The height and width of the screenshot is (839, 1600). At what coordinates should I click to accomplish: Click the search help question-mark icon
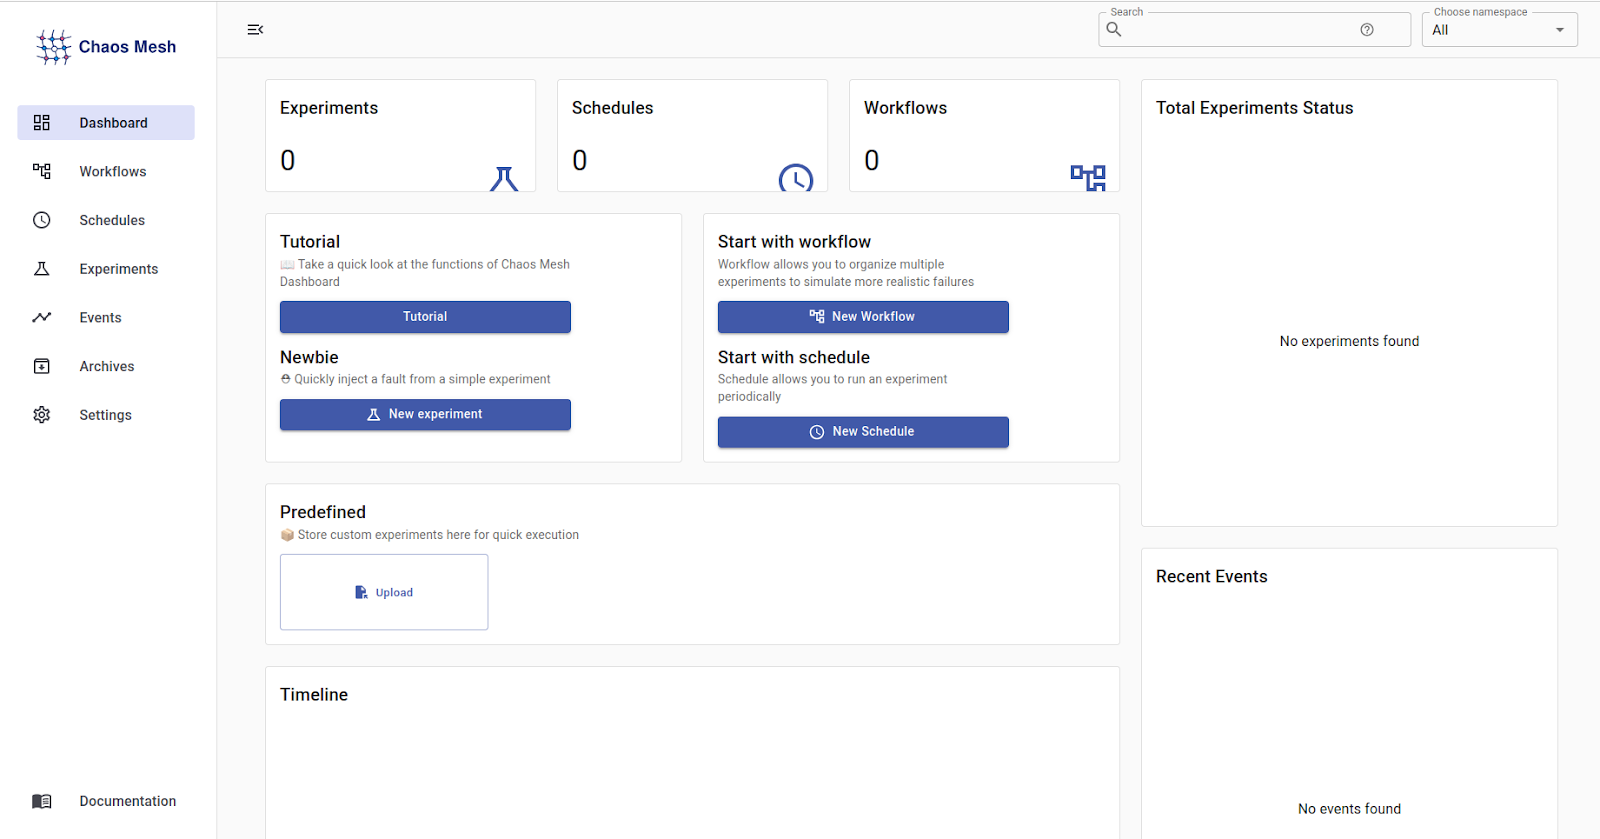point(1367,30)
